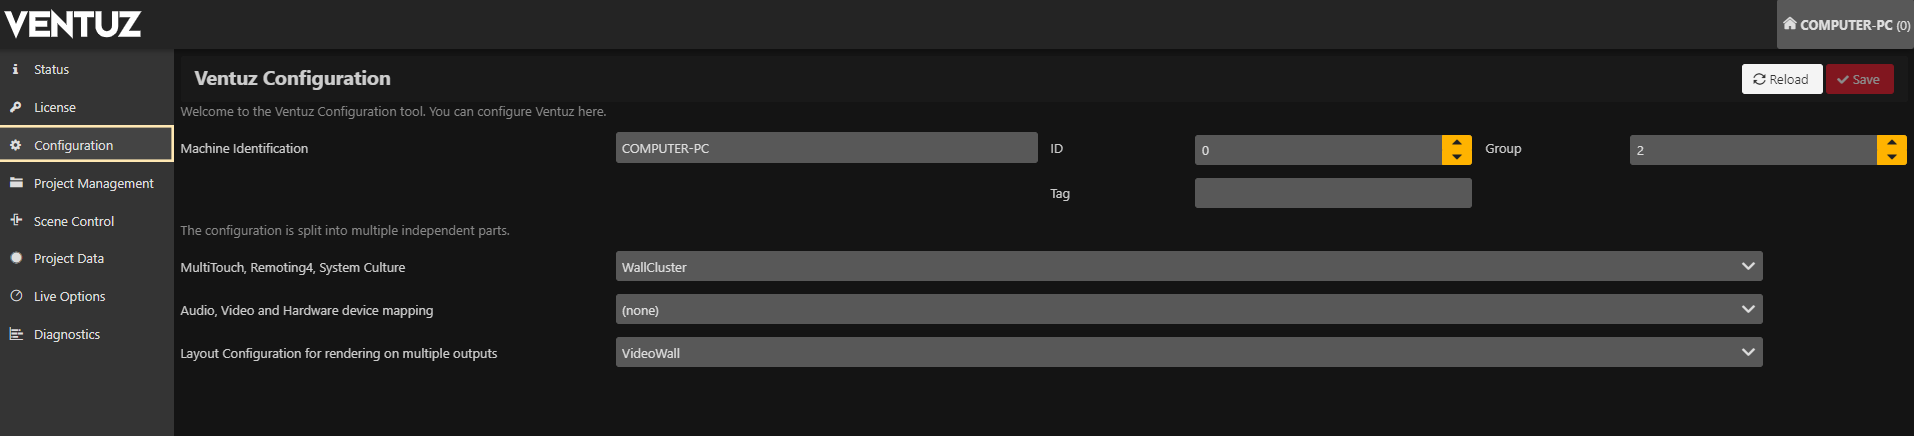Decrease the Group value with down arrow
The width and height of the screenshot is (1914, 436).
[1892, 157]
